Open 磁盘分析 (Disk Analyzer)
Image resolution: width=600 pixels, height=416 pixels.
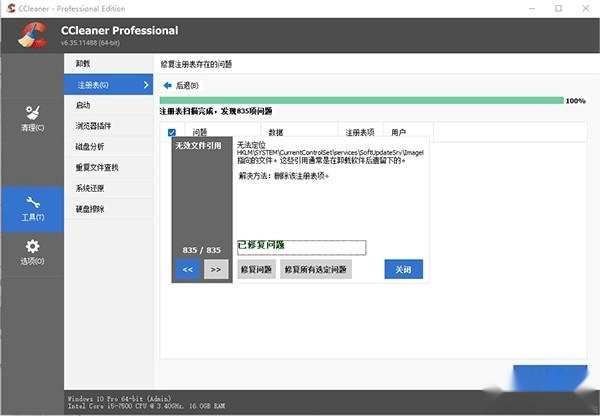[90, 147]
